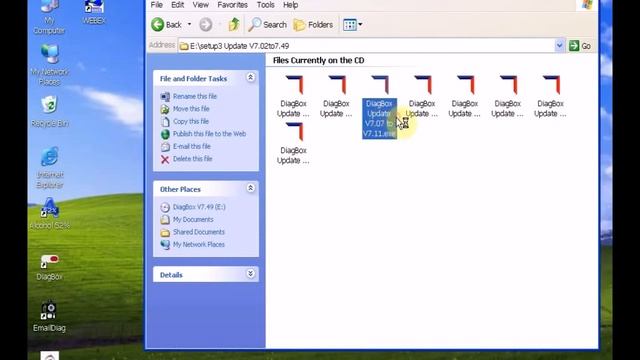The height and width of the screenshot is (360, 640).
Task: Select first DiagBox Update file in top row
Action: pos(293,97)
